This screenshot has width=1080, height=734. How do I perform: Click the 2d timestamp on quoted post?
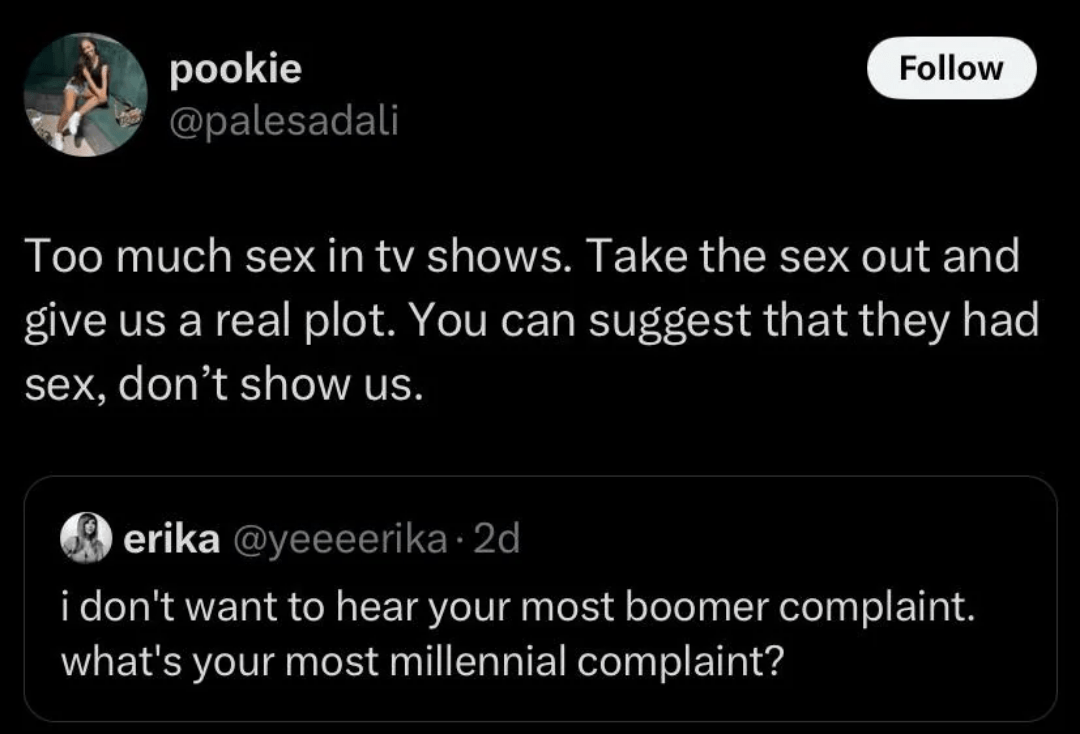pyautogui.click(x=496, y=540)
